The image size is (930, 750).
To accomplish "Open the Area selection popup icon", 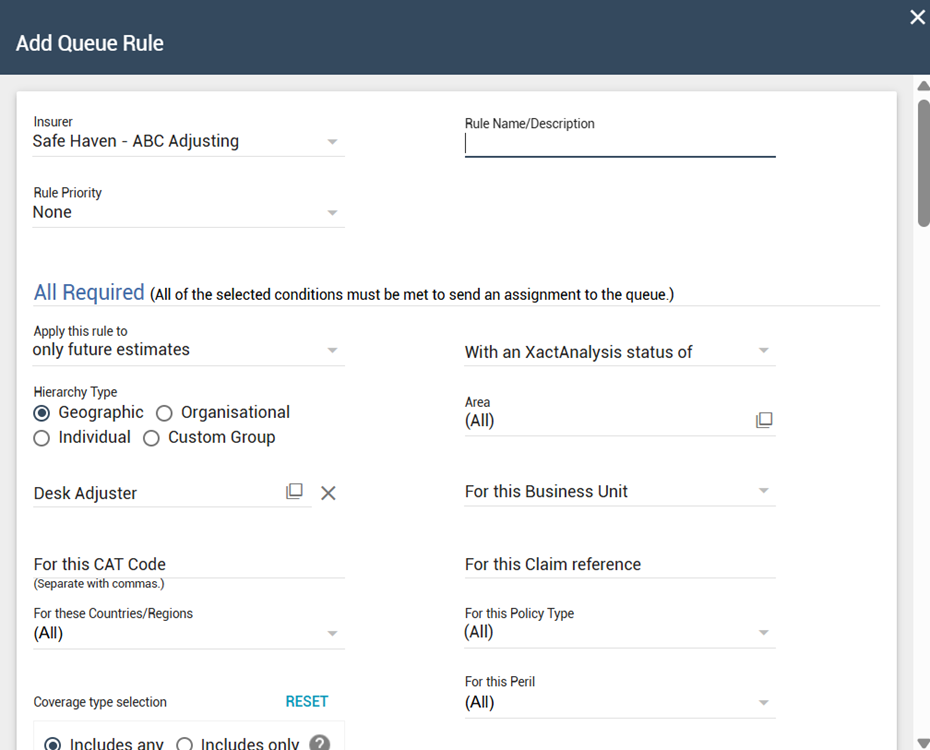I will [x=764, y=420].
